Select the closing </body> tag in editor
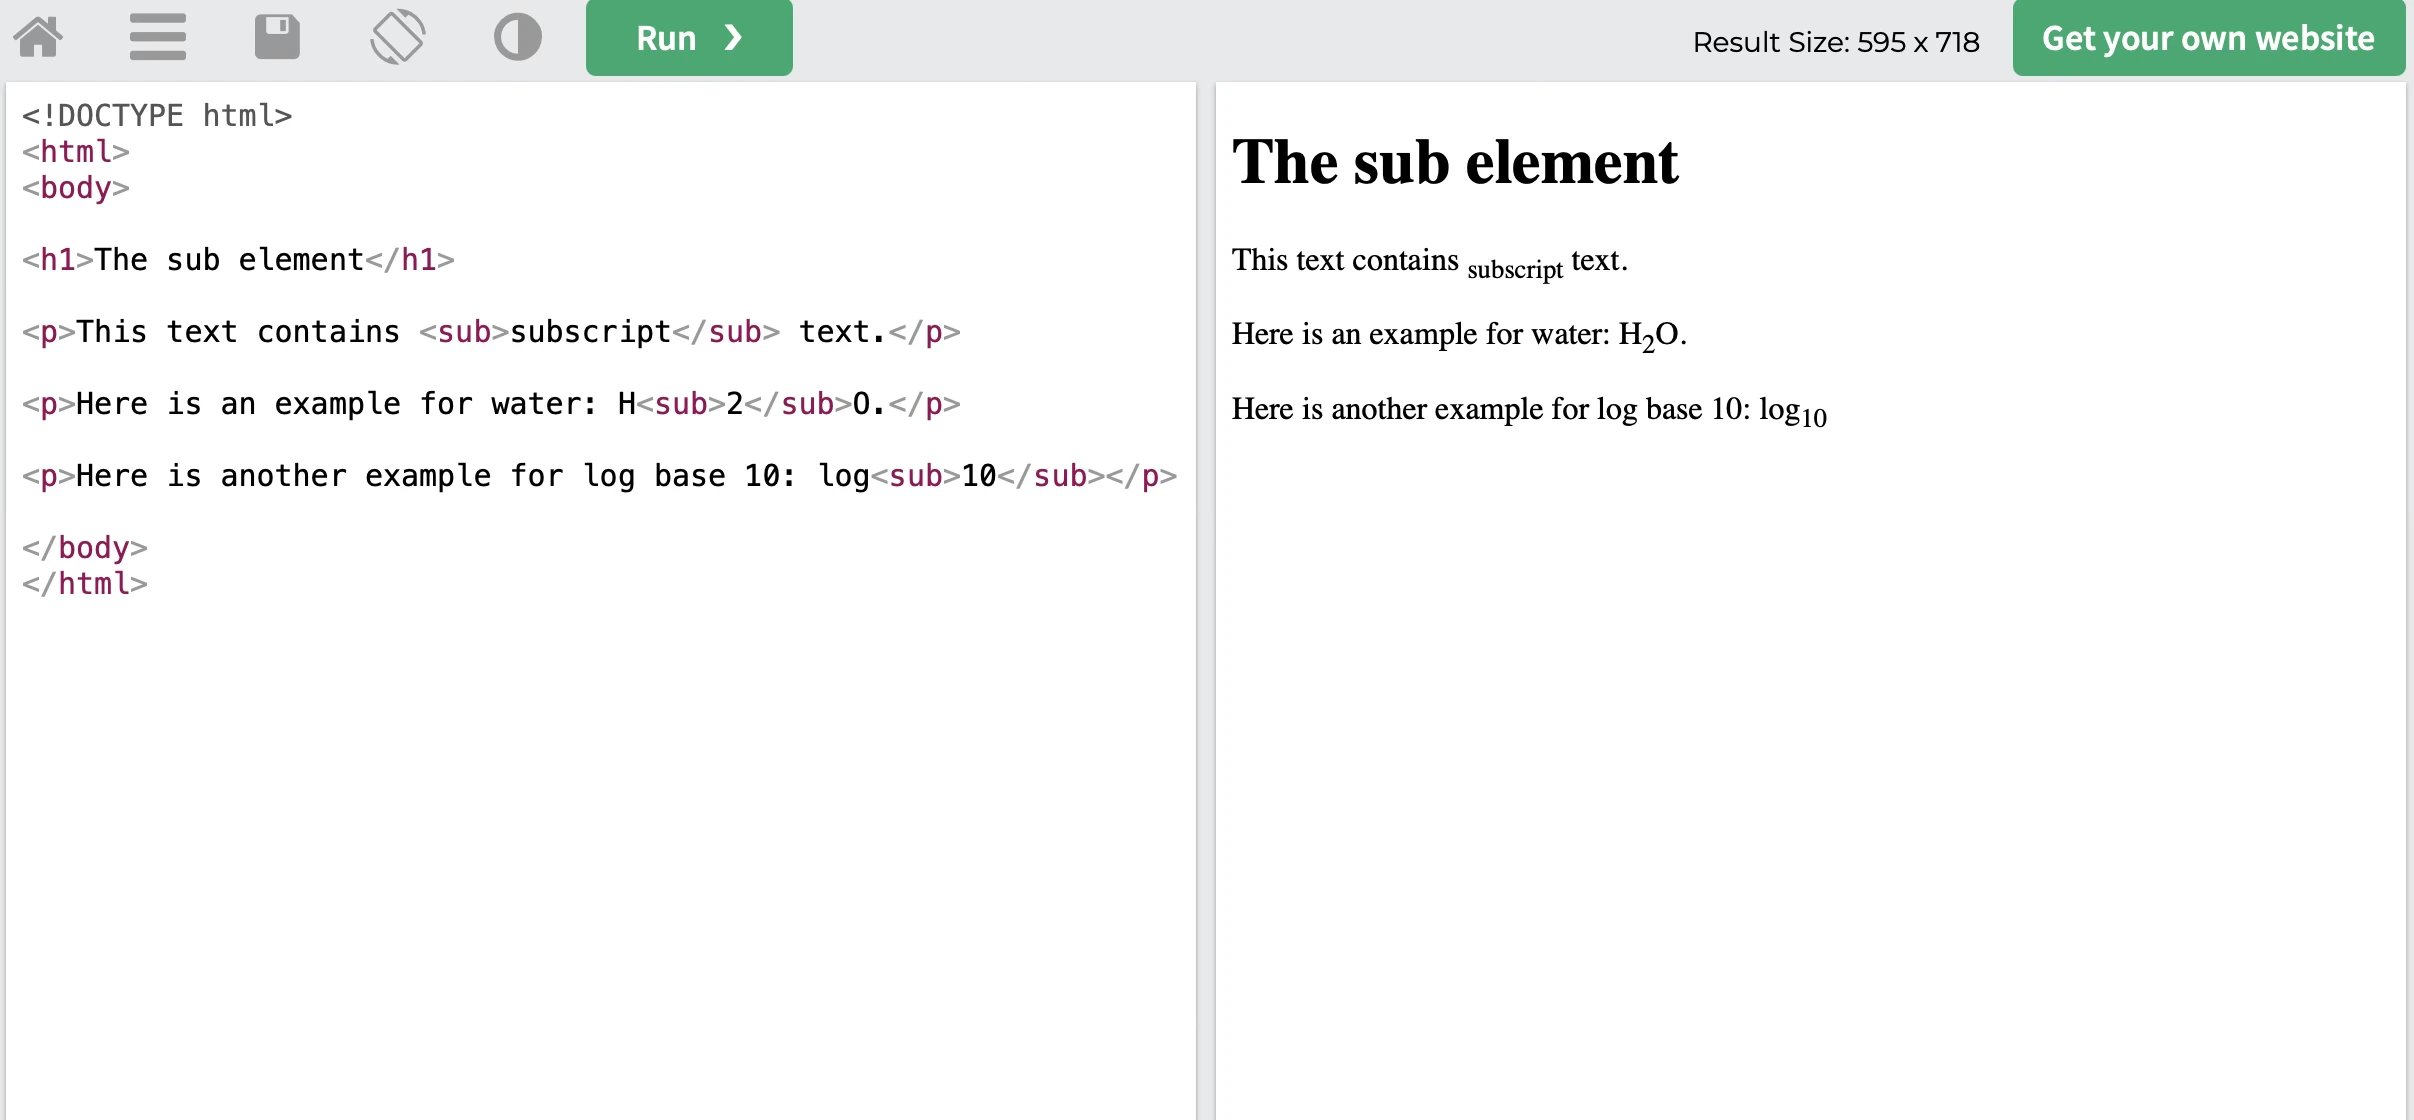Image resolution: width=2414 pixels, height=1120 pixels. (x=85, y=548)
